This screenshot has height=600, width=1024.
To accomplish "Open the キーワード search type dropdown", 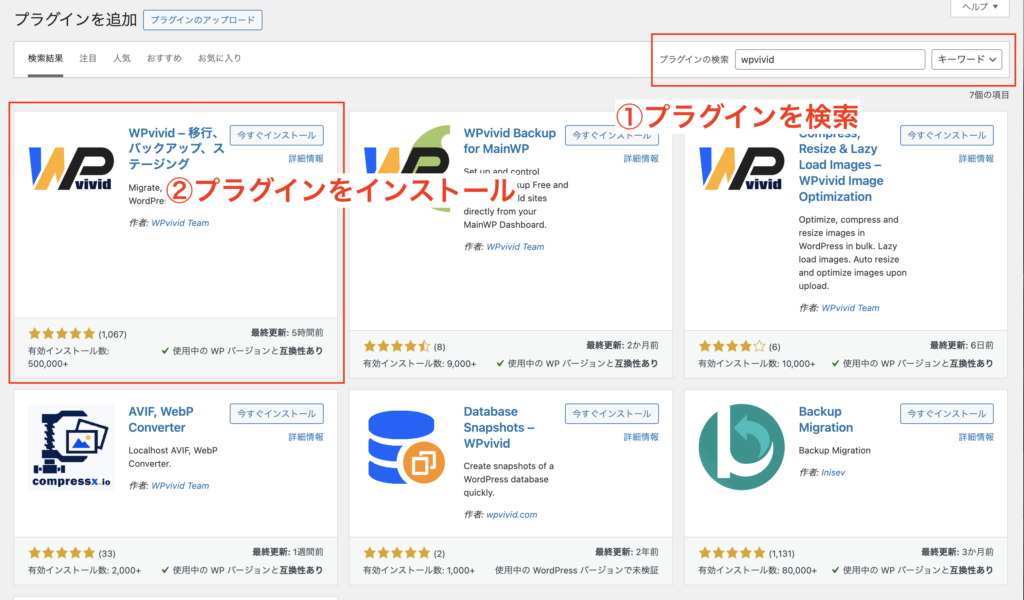I will pos(967,59).
